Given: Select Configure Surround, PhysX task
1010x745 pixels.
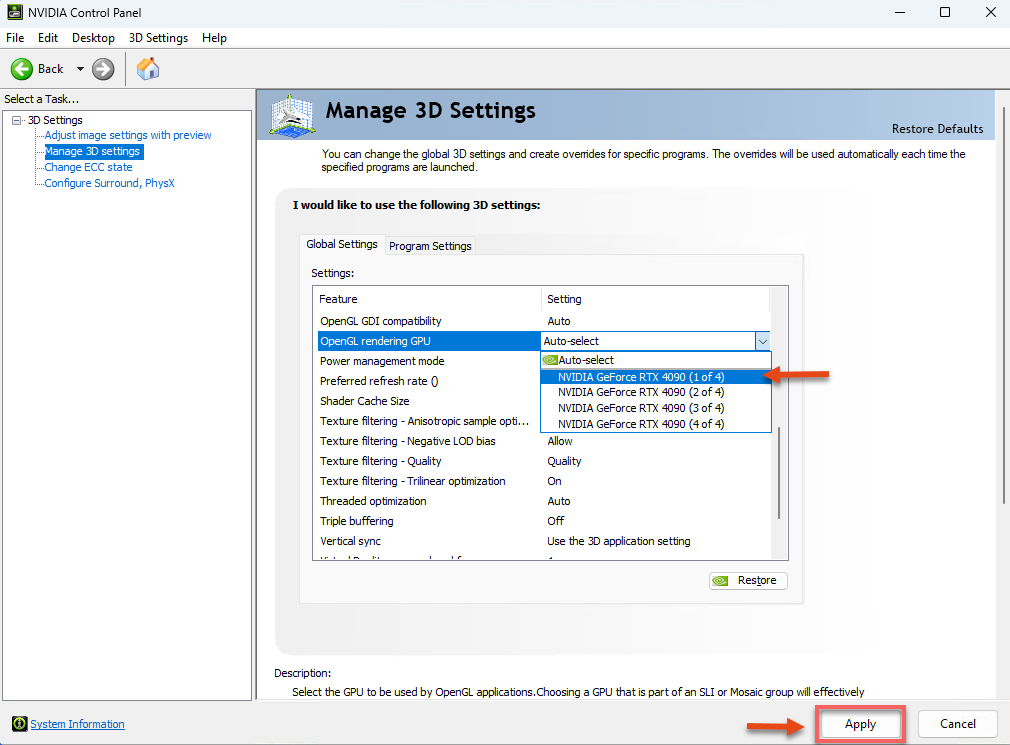Looking at the screenshot, I should [x=109, y=183].
